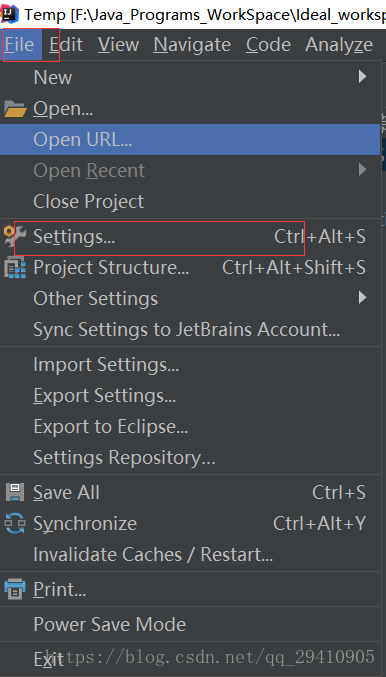Expand the New submenu arrow
386x677 pixels.
[362, 77]
